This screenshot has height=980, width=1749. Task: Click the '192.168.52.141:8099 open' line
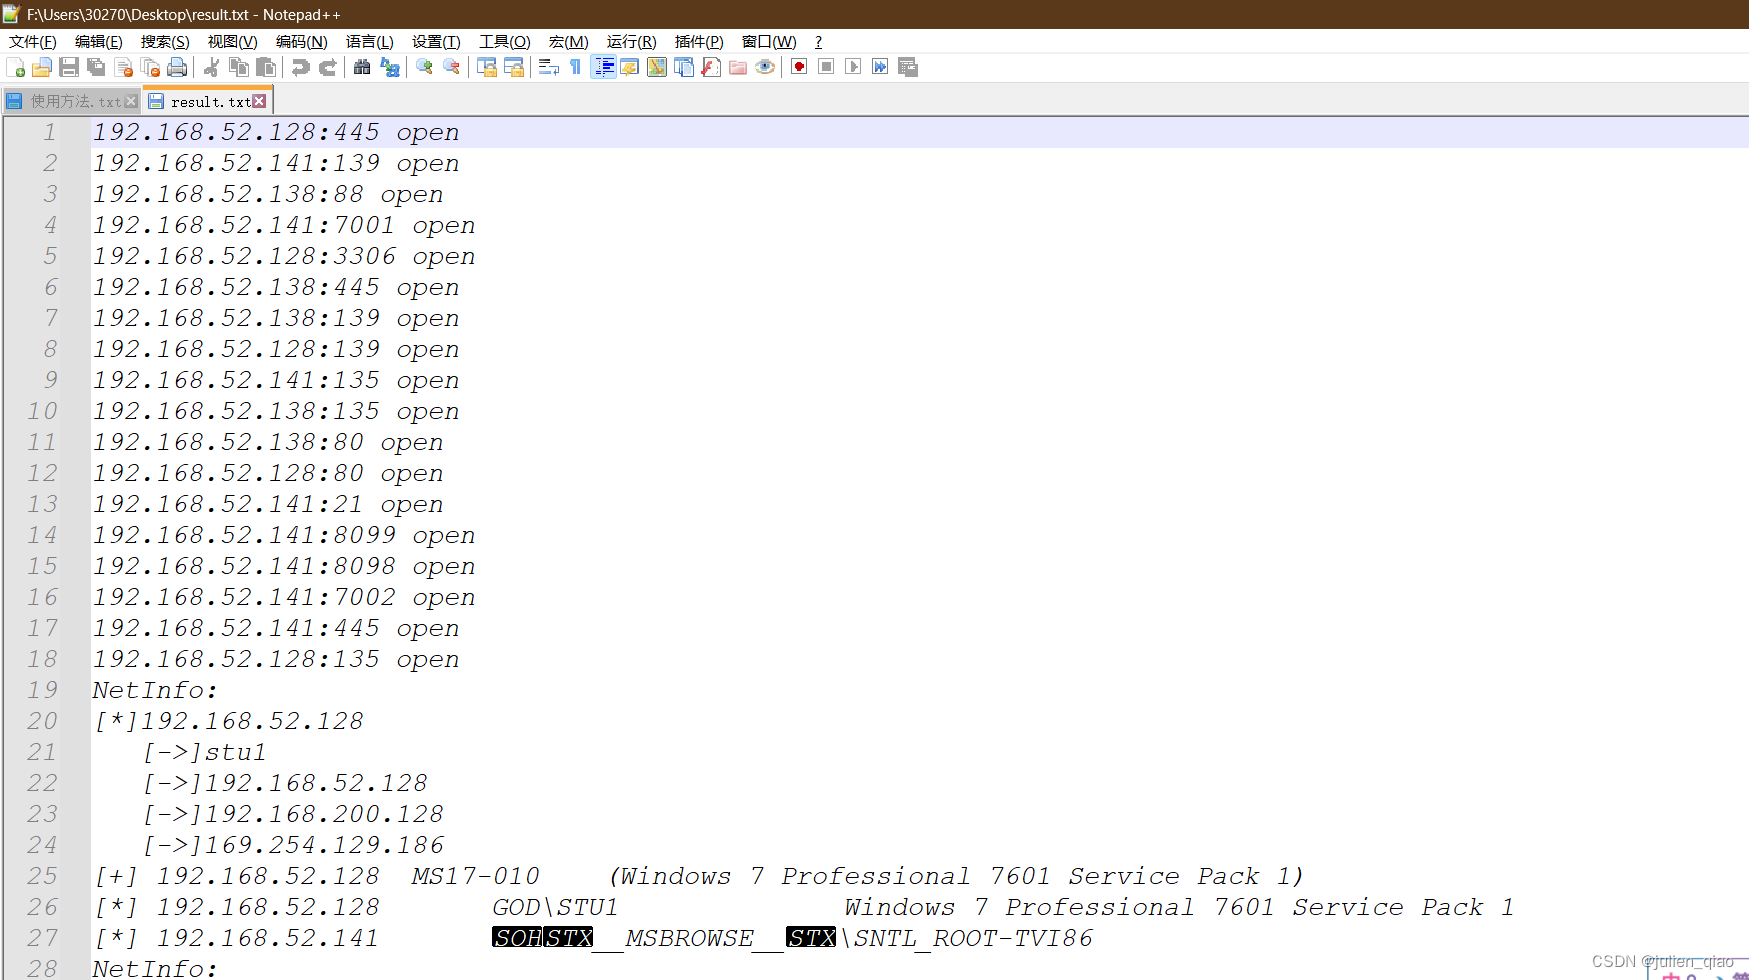coord(284,535)
